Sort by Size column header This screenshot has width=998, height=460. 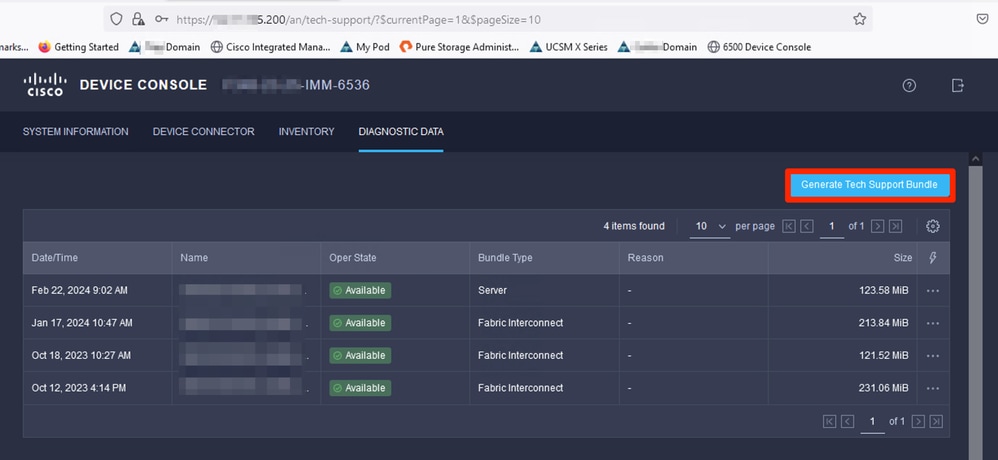pos(842,258)
